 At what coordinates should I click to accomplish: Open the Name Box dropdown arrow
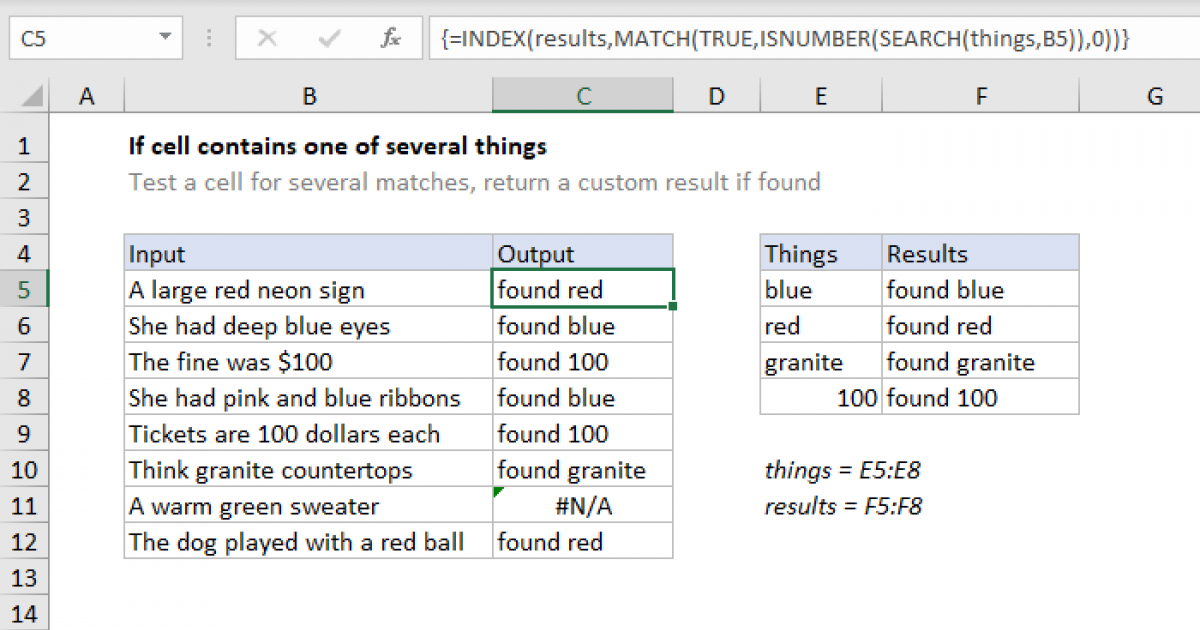click(x=166, y=38)
